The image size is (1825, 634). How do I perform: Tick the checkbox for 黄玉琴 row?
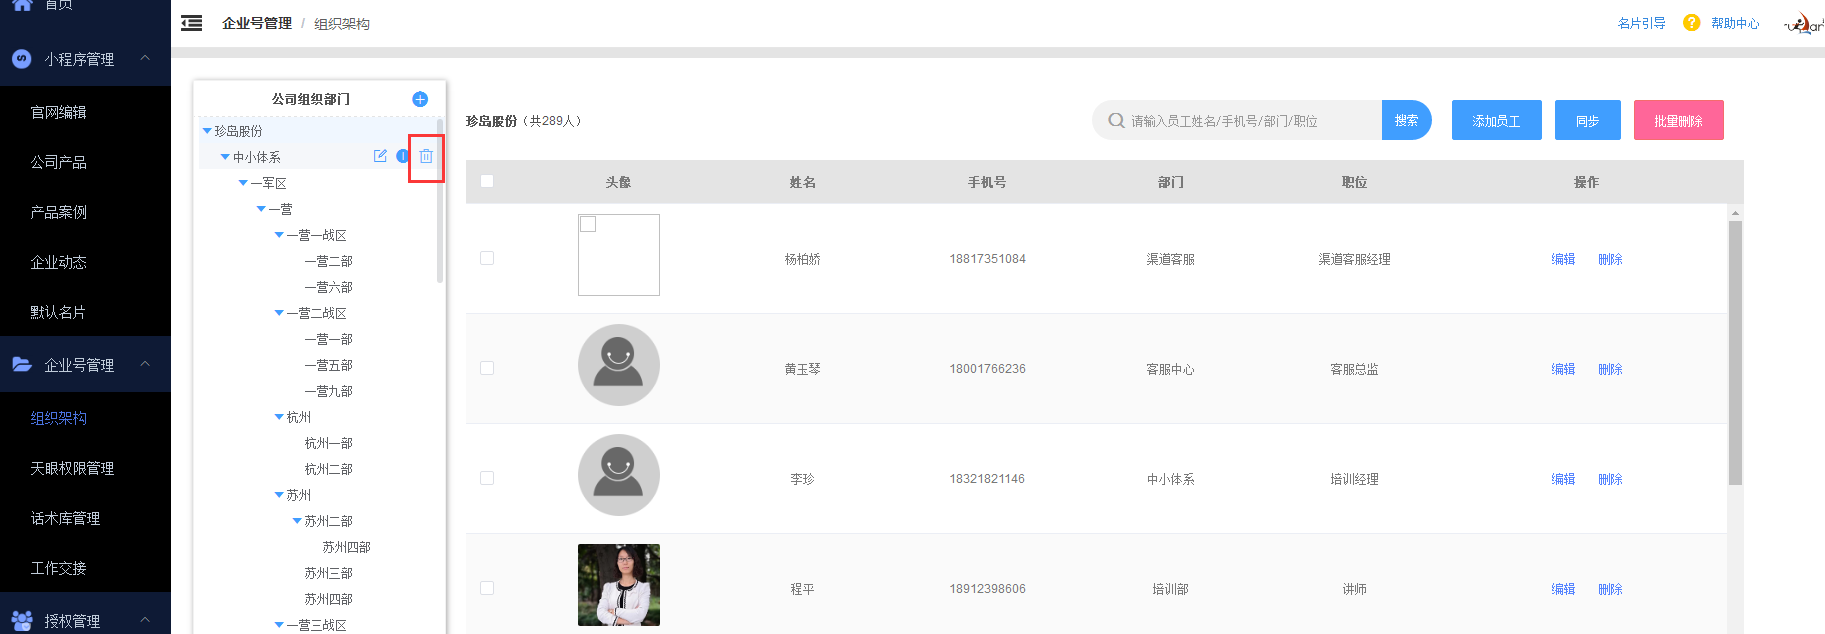click(487, 368)
